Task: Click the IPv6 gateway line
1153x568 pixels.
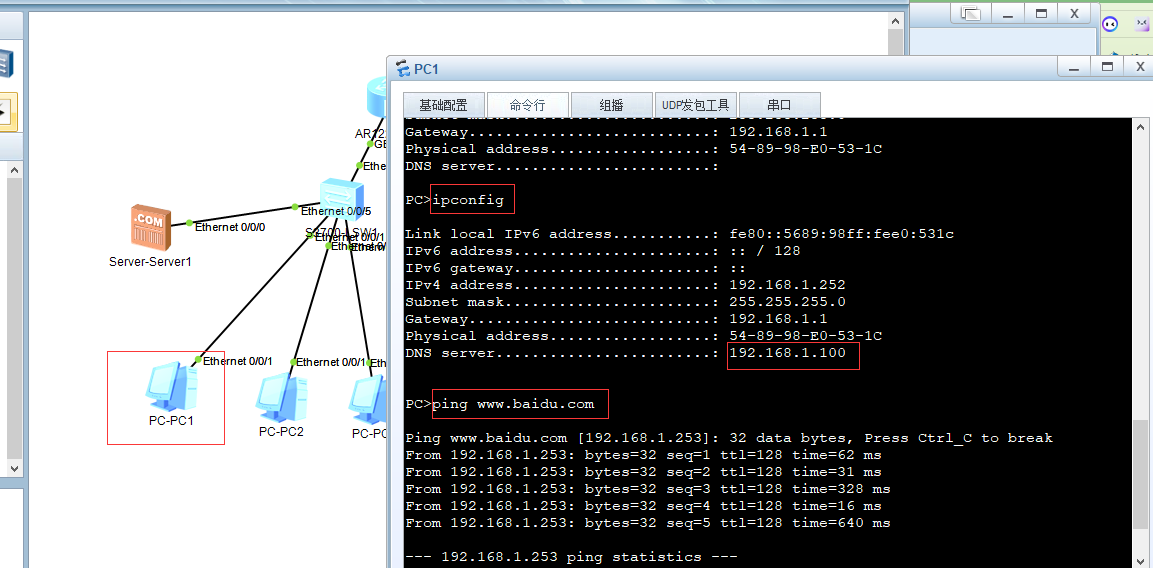Action: click(576, 268)
